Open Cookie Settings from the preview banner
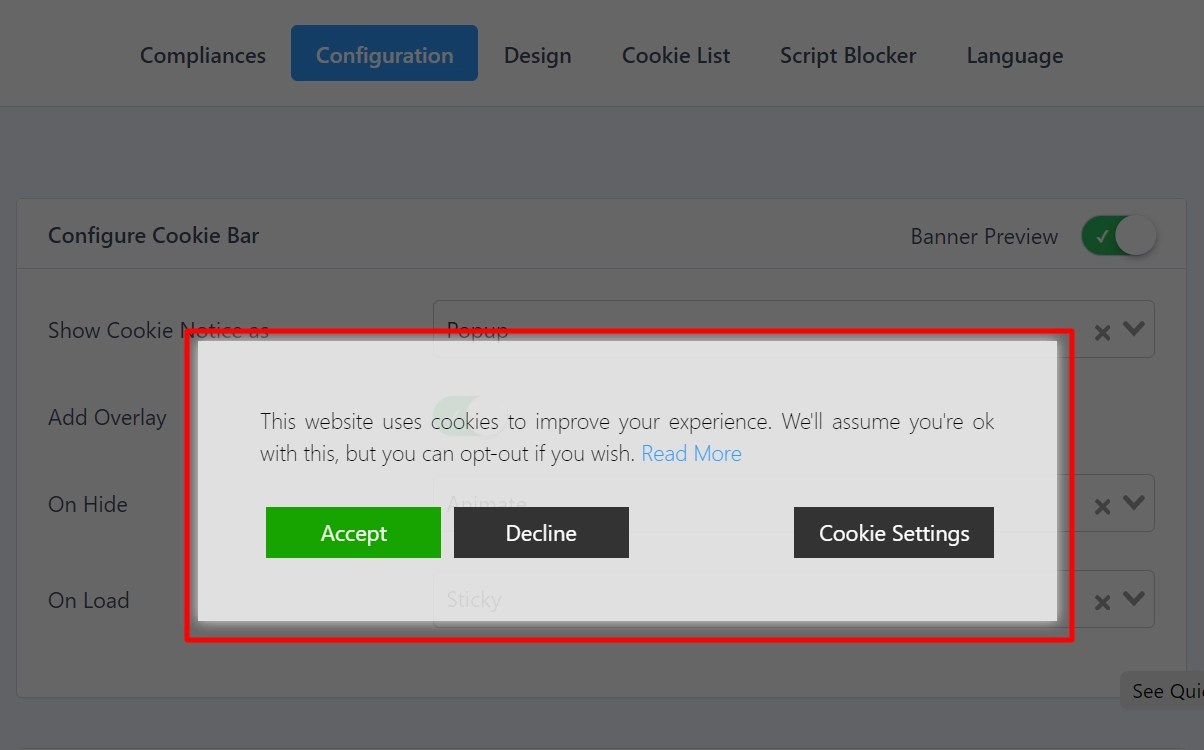 [x=893, y=532]
